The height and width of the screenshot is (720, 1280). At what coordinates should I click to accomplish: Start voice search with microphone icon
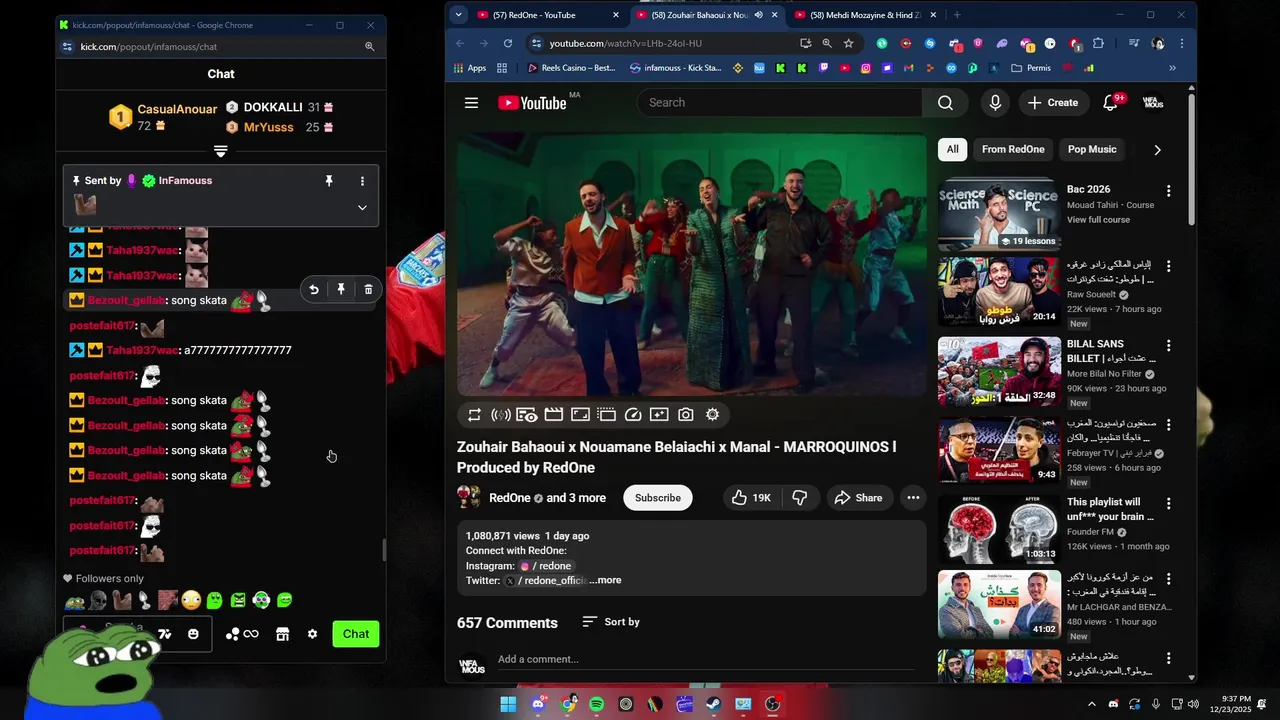coord(995,103)
